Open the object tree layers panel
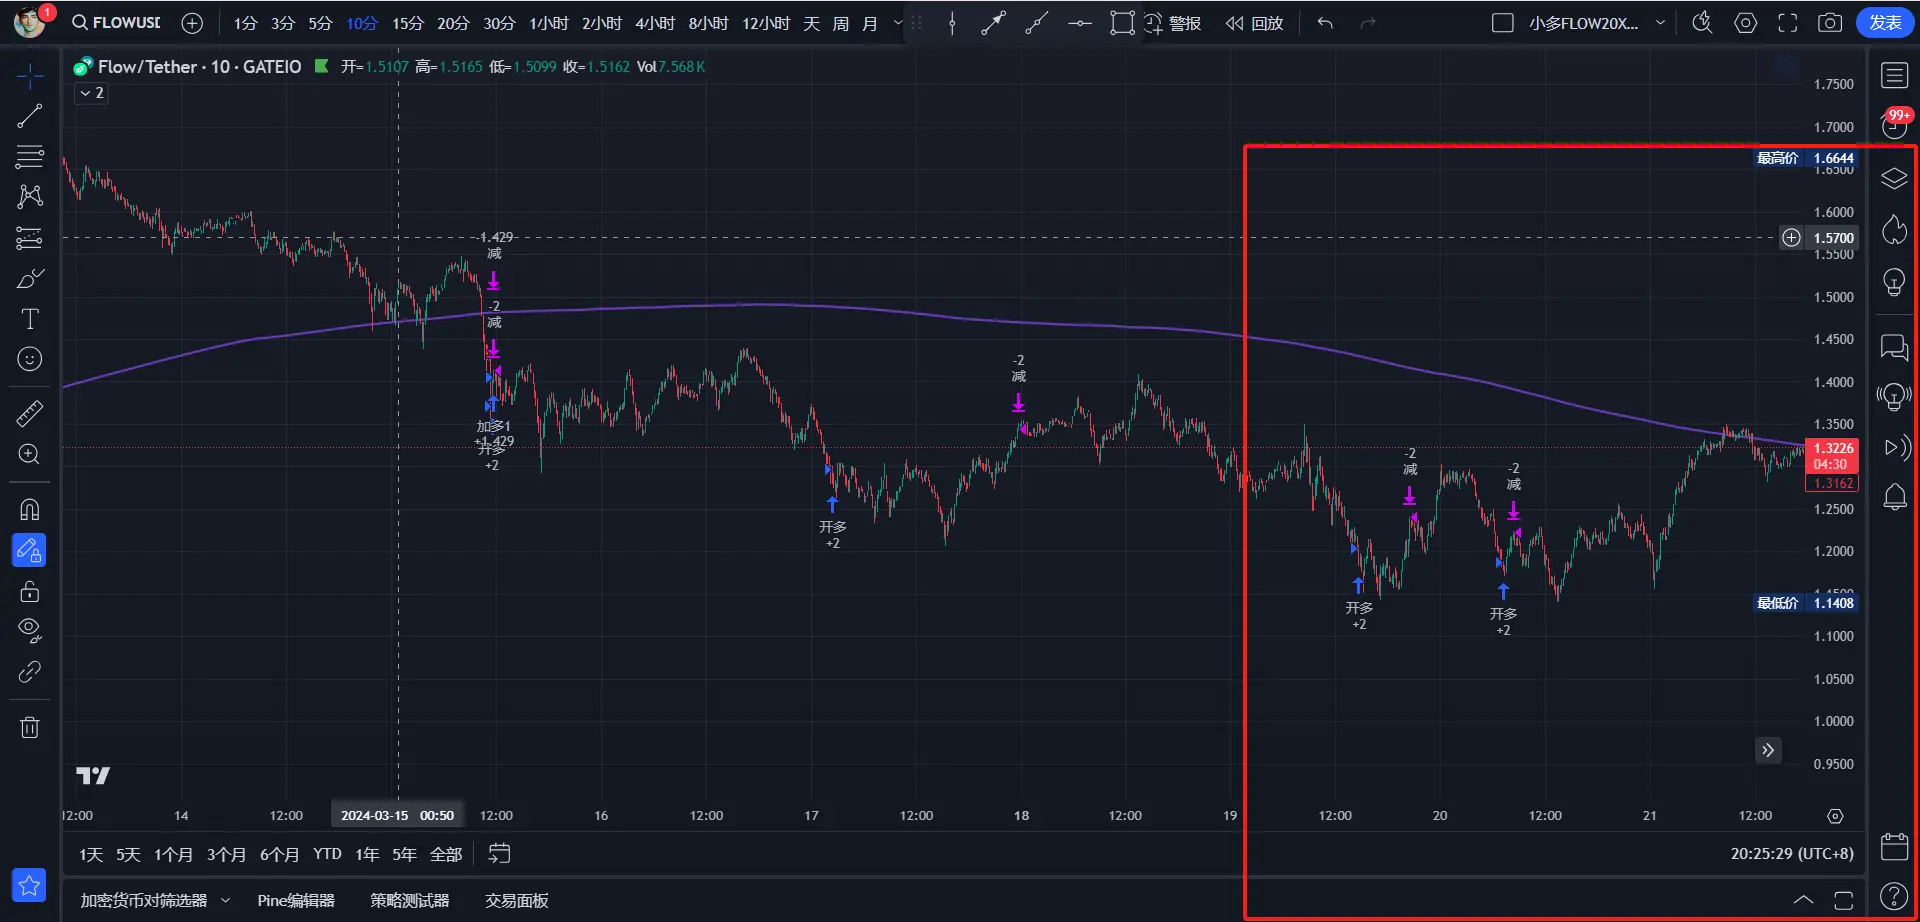The image size is (1920, 922). [x=1894, y=179]
